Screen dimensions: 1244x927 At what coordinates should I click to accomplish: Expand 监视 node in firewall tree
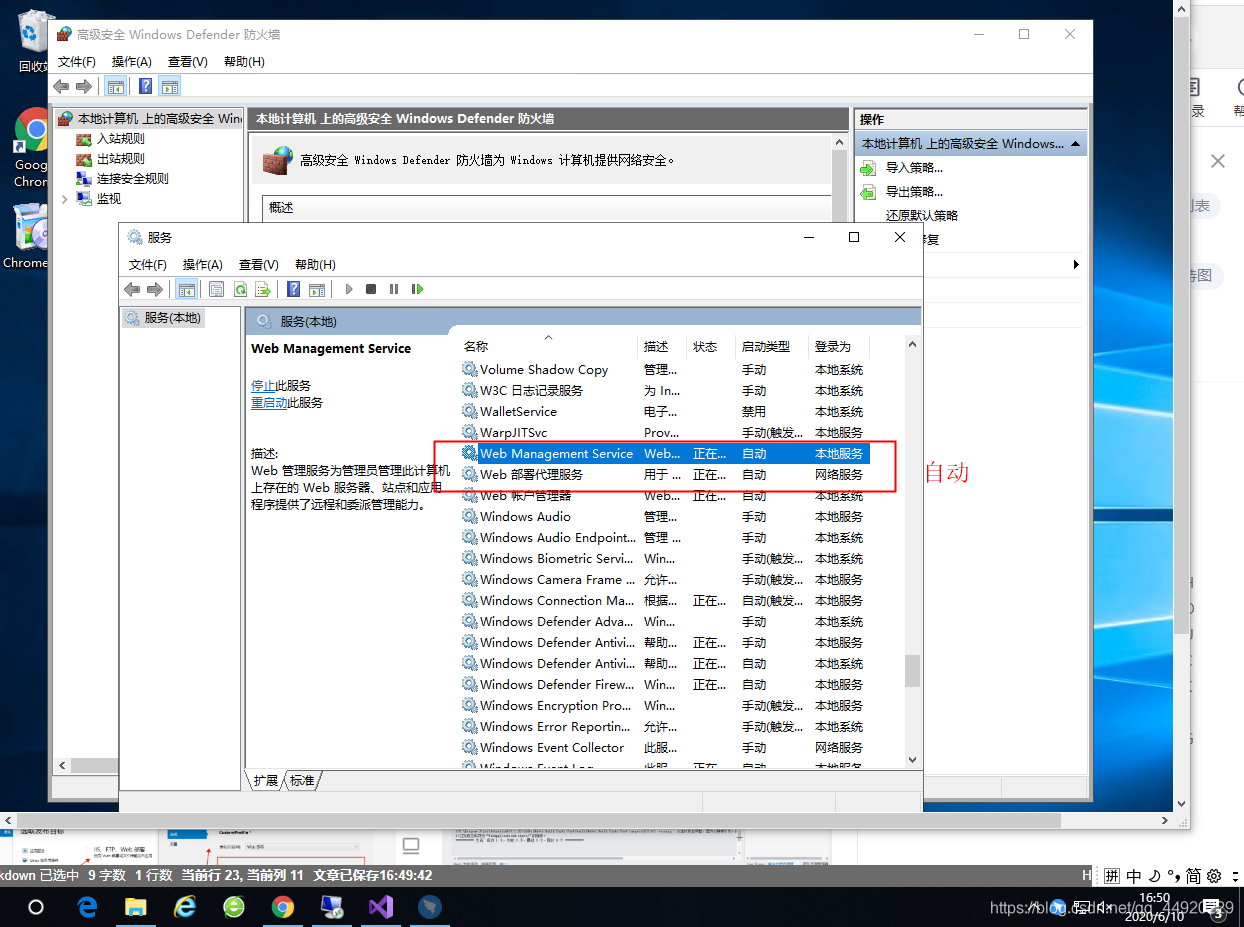[65, 199]
